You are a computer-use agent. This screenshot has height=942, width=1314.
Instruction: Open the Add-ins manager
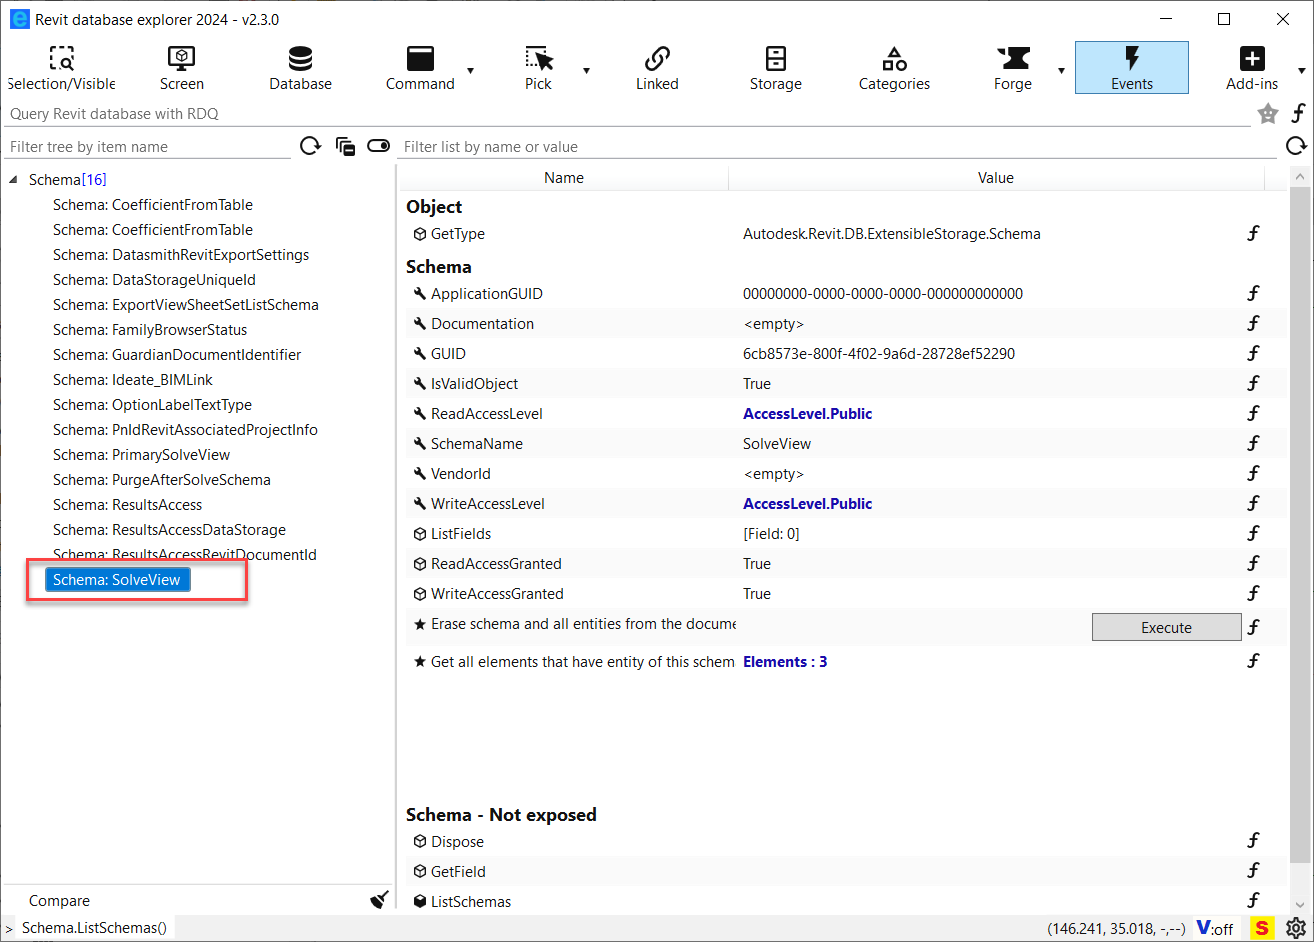coord(1251,66)
